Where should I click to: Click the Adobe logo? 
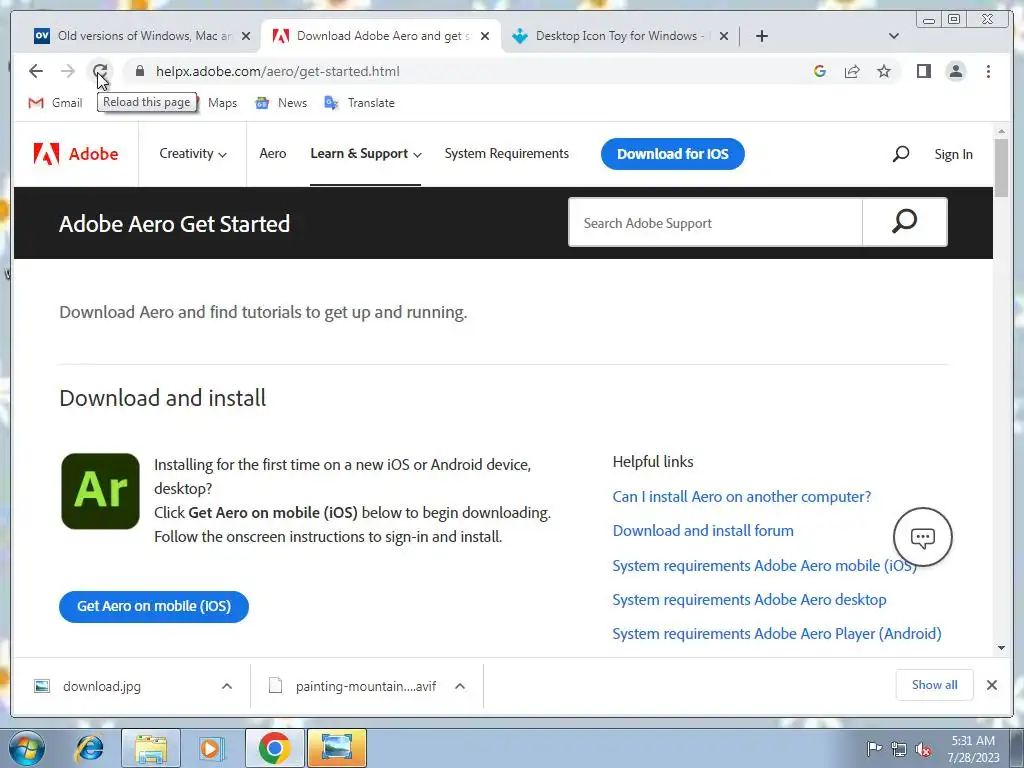(x=76, y=154)
